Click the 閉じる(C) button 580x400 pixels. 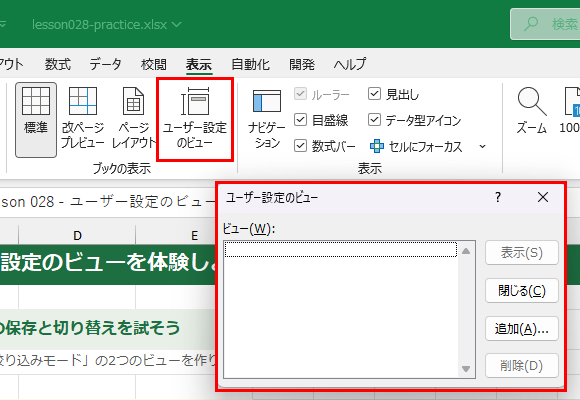coord(522,290)
